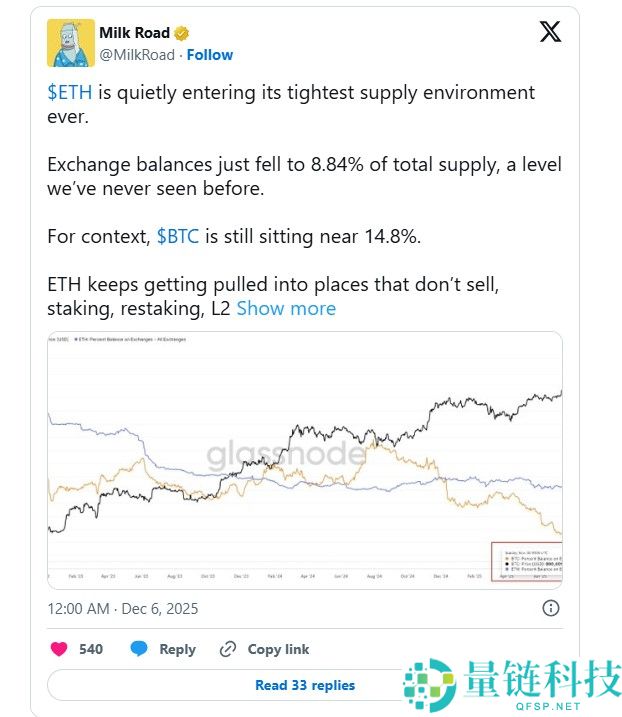
Task: Follow the Milk Road account
Action: click(210, 55)
